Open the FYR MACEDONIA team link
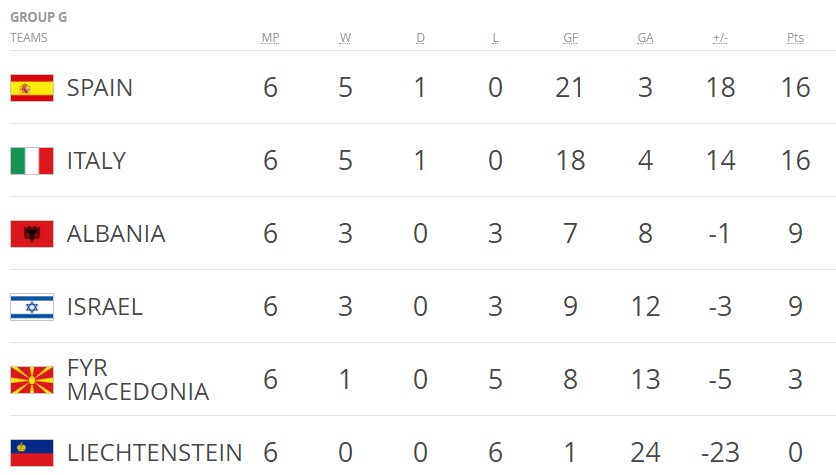 click(x=138, y=380)
